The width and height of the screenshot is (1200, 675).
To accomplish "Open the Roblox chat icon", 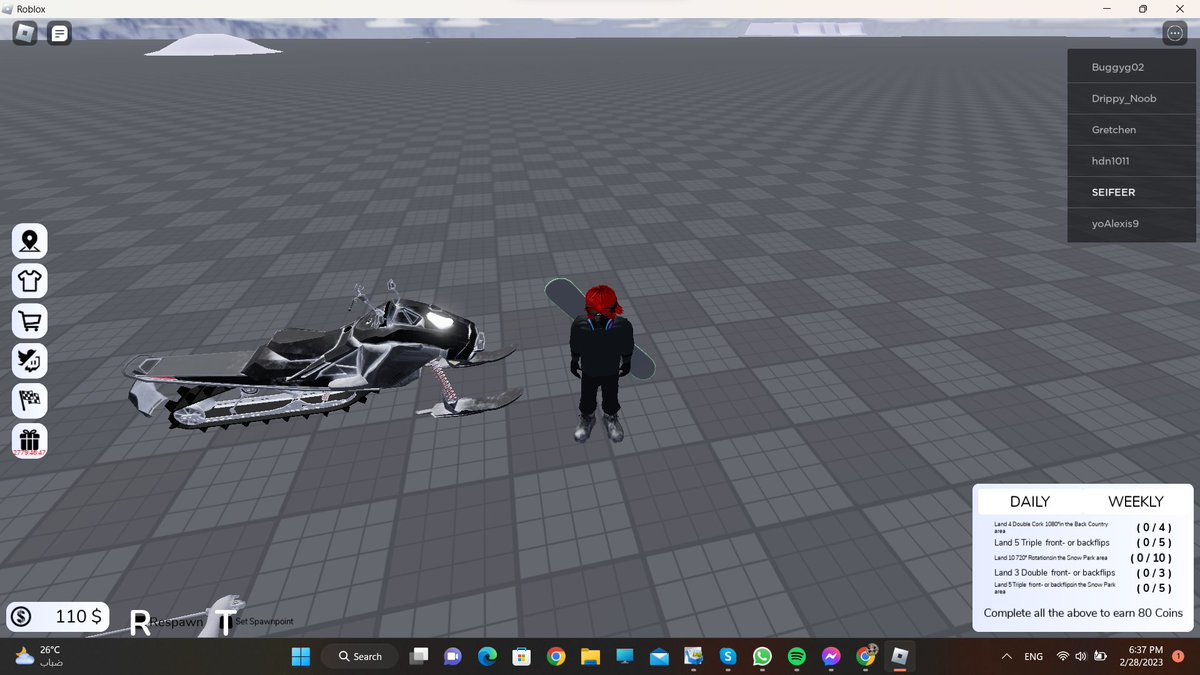I will 60,34.
